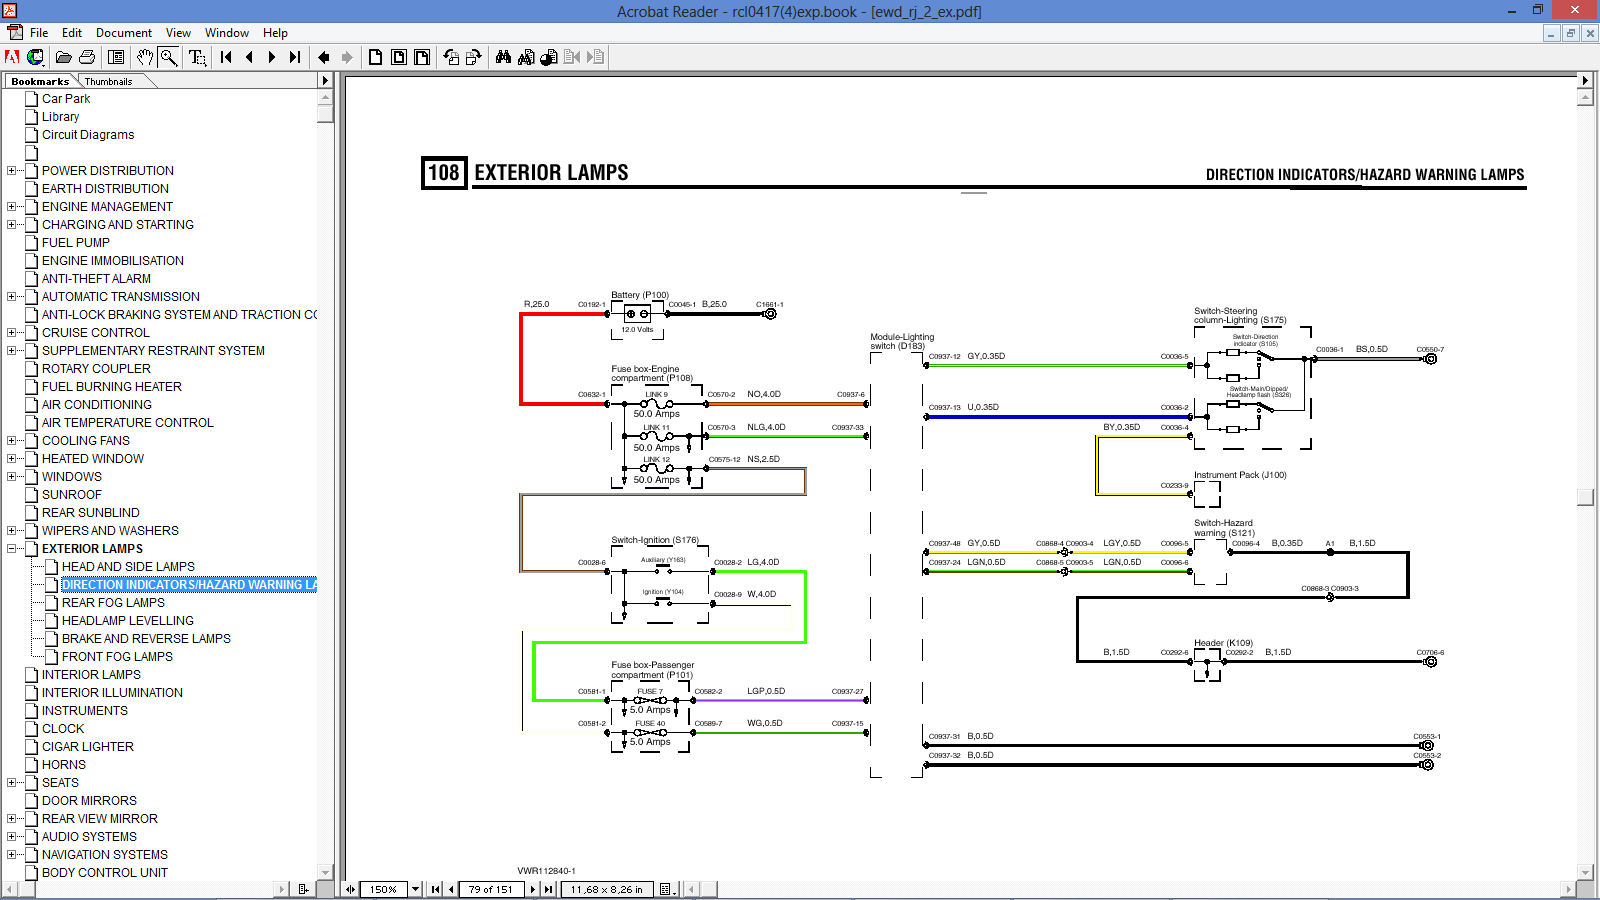Screen dimensions: 1600x900
Task: Open a file with the Open toolbar icon
Action: [63, 57]
